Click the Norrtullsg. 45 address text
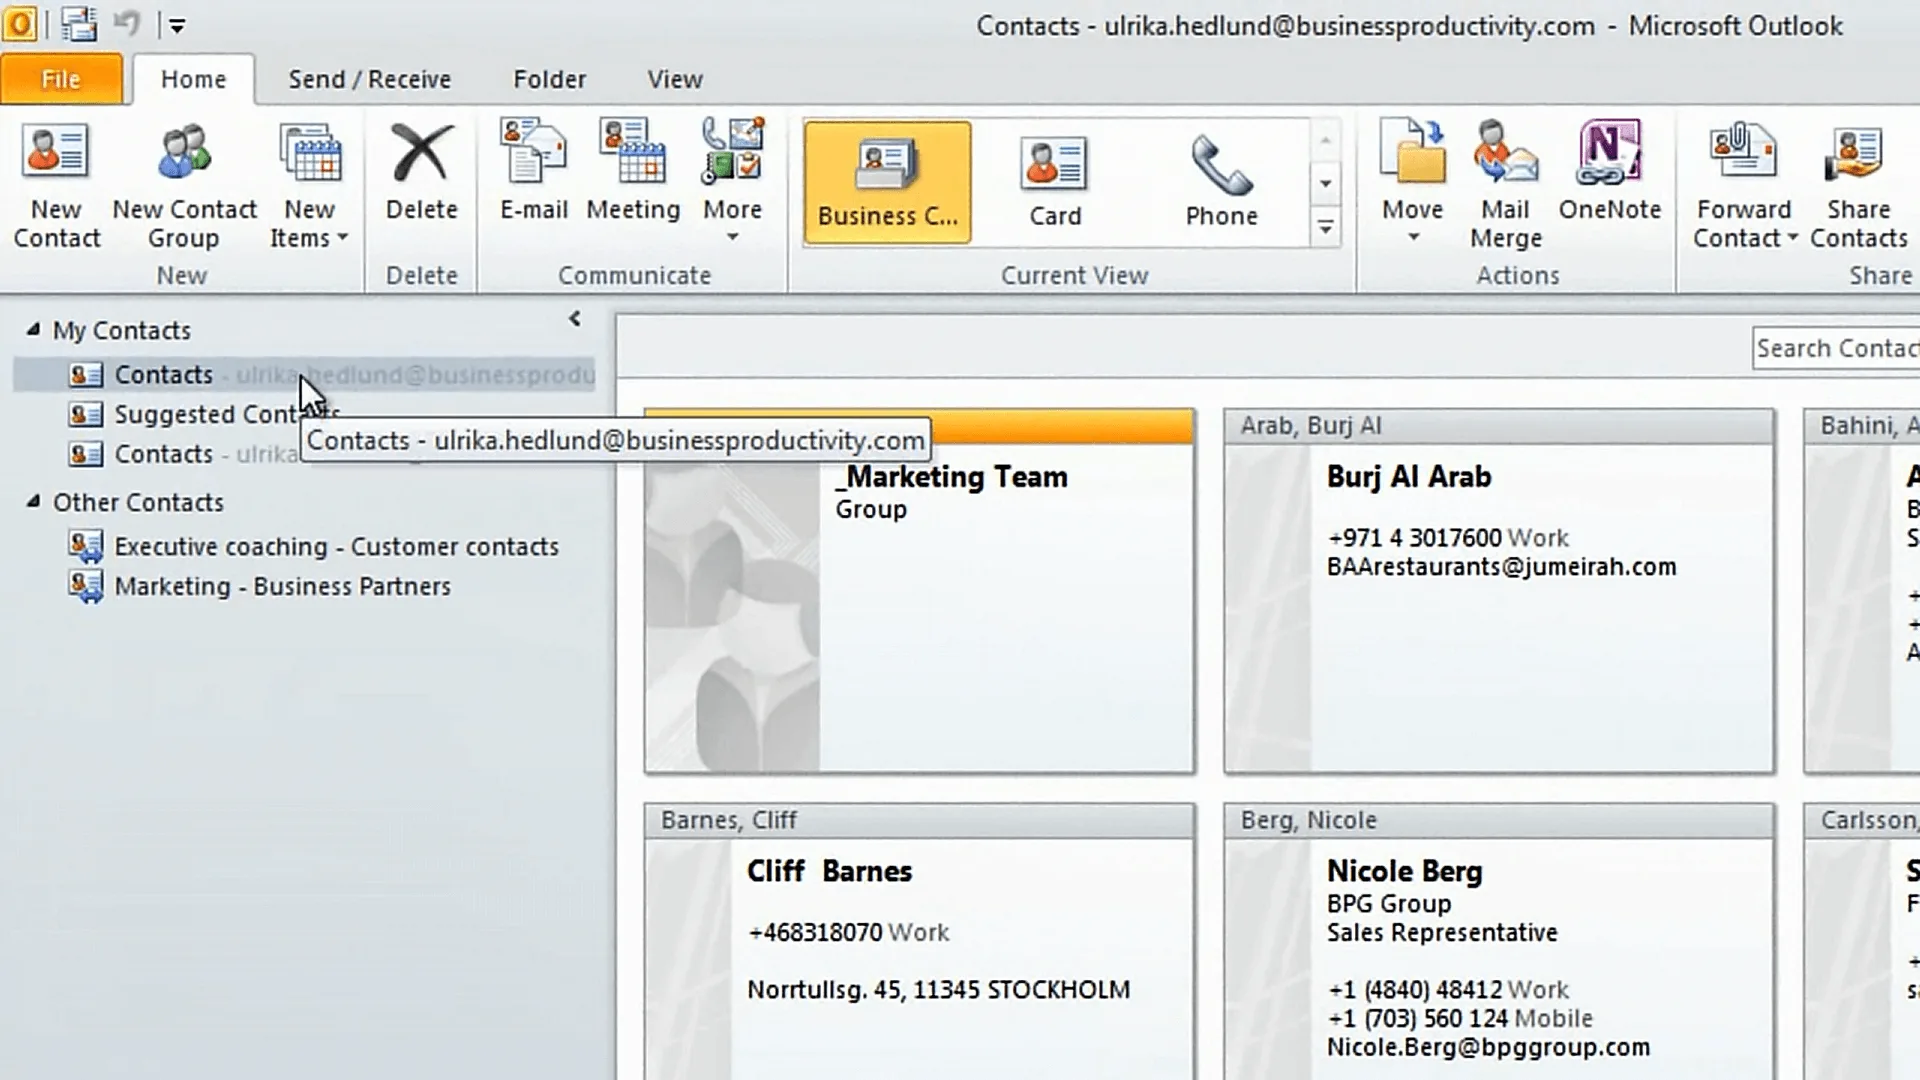This screenshot has height=1080, width=1920. click(x=939, y=989)
